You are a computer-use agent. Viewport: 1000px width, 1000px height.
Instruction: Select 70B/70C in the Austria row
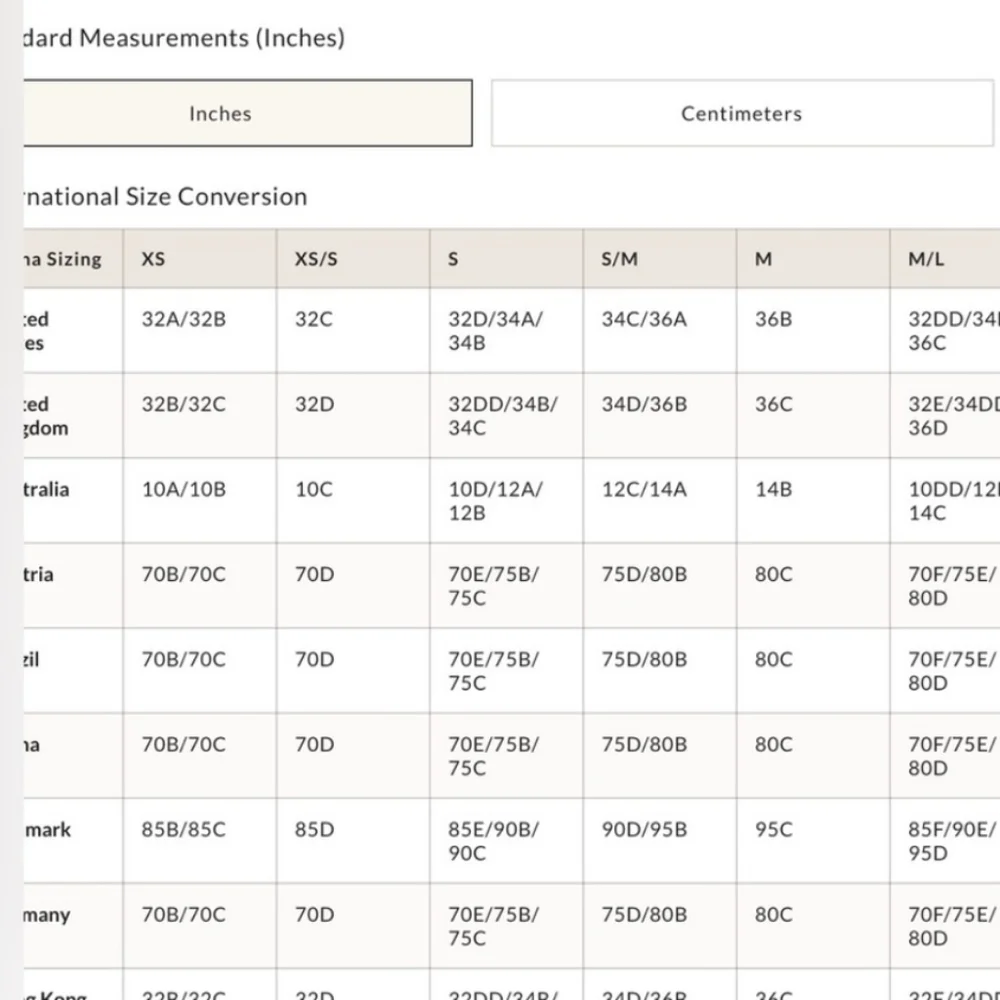click(x=200, y=585)
